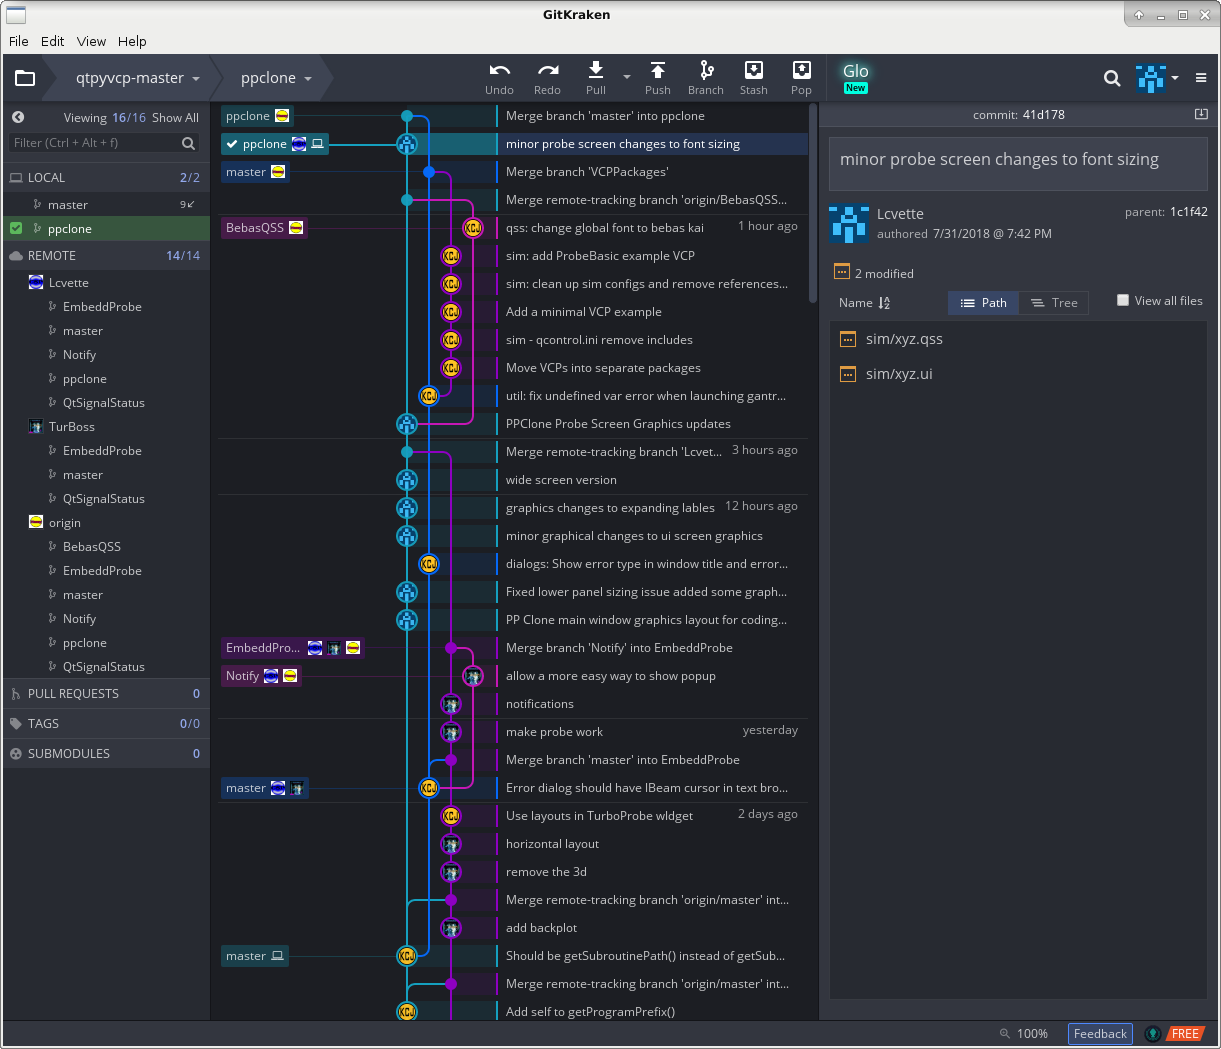Click the commit node for 'allow a more easy way'
The image size is (1221, 1049).
(x=473, y=676)
